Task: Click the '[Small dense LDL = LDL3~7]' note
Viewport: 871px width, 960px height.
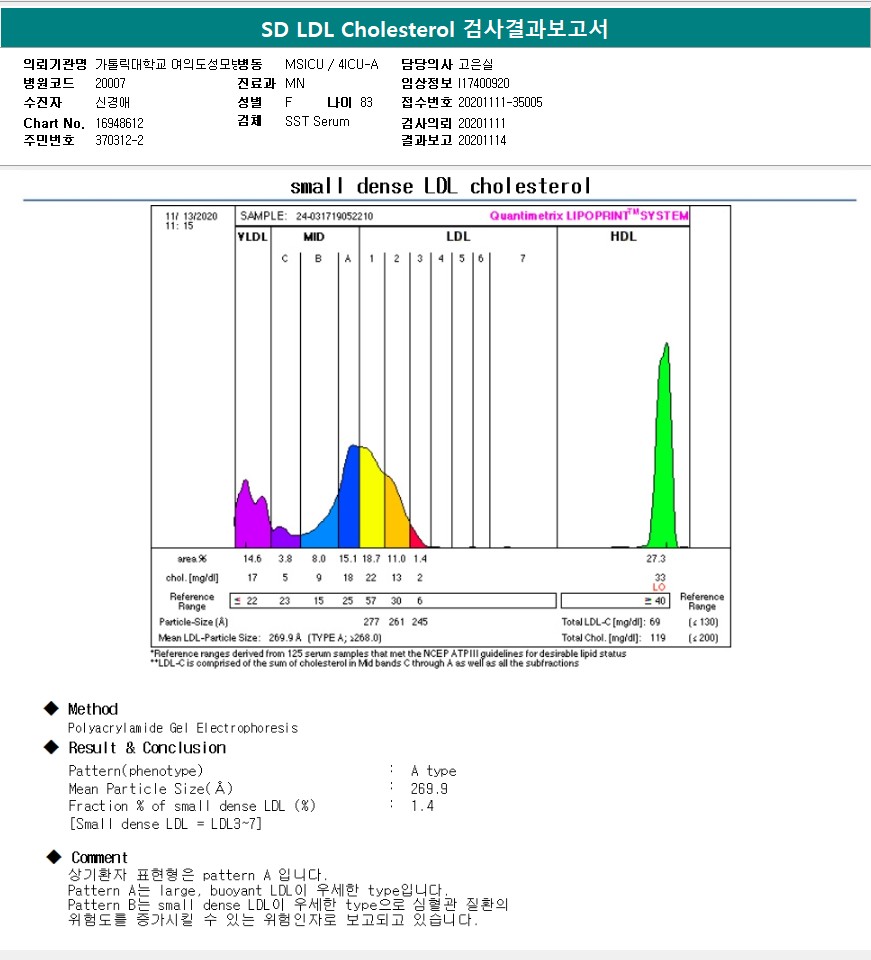Action: [x=165, y=824]
